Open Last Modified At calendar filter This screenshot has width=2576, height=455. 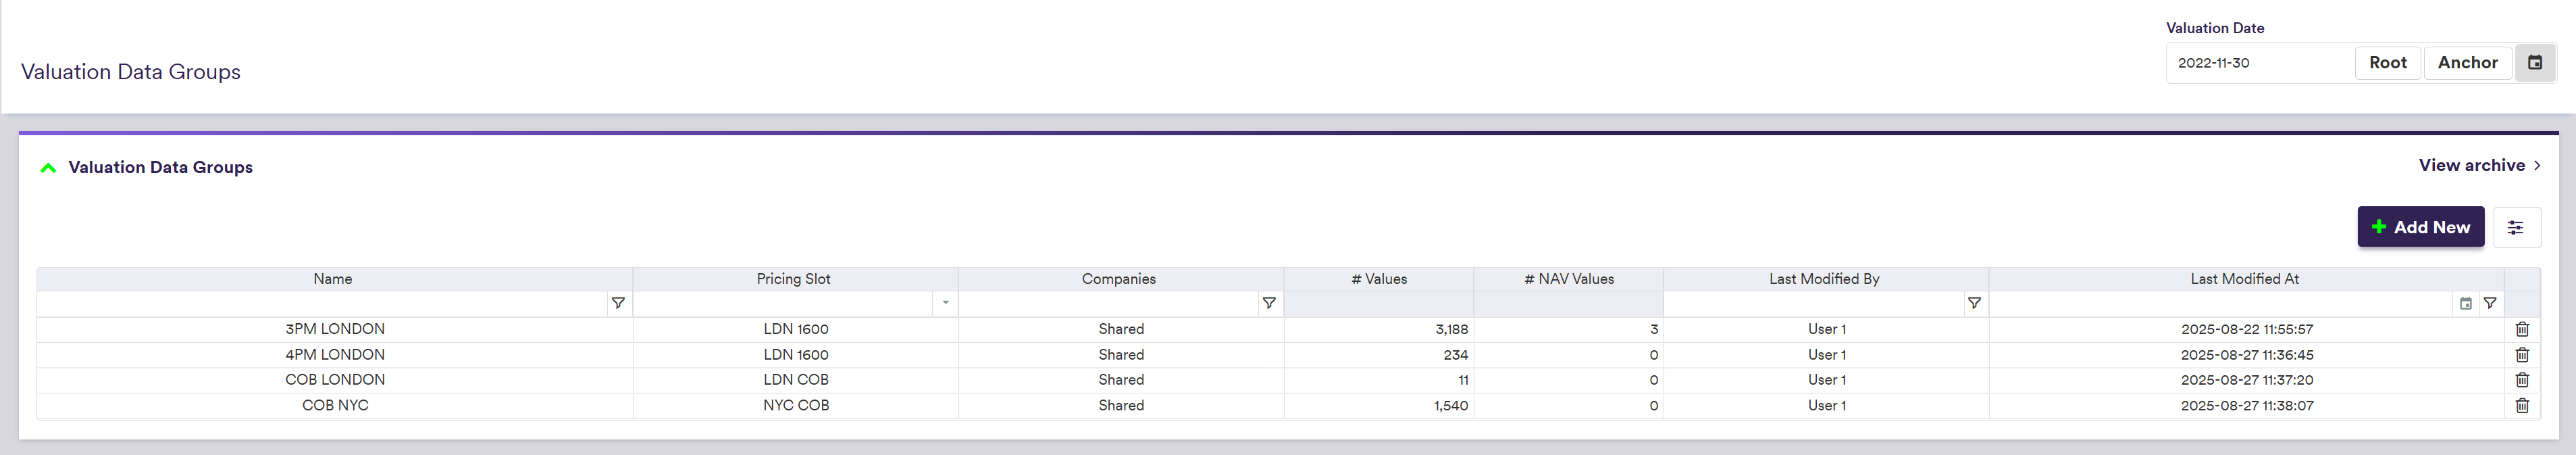click(x=2465, y=303)
